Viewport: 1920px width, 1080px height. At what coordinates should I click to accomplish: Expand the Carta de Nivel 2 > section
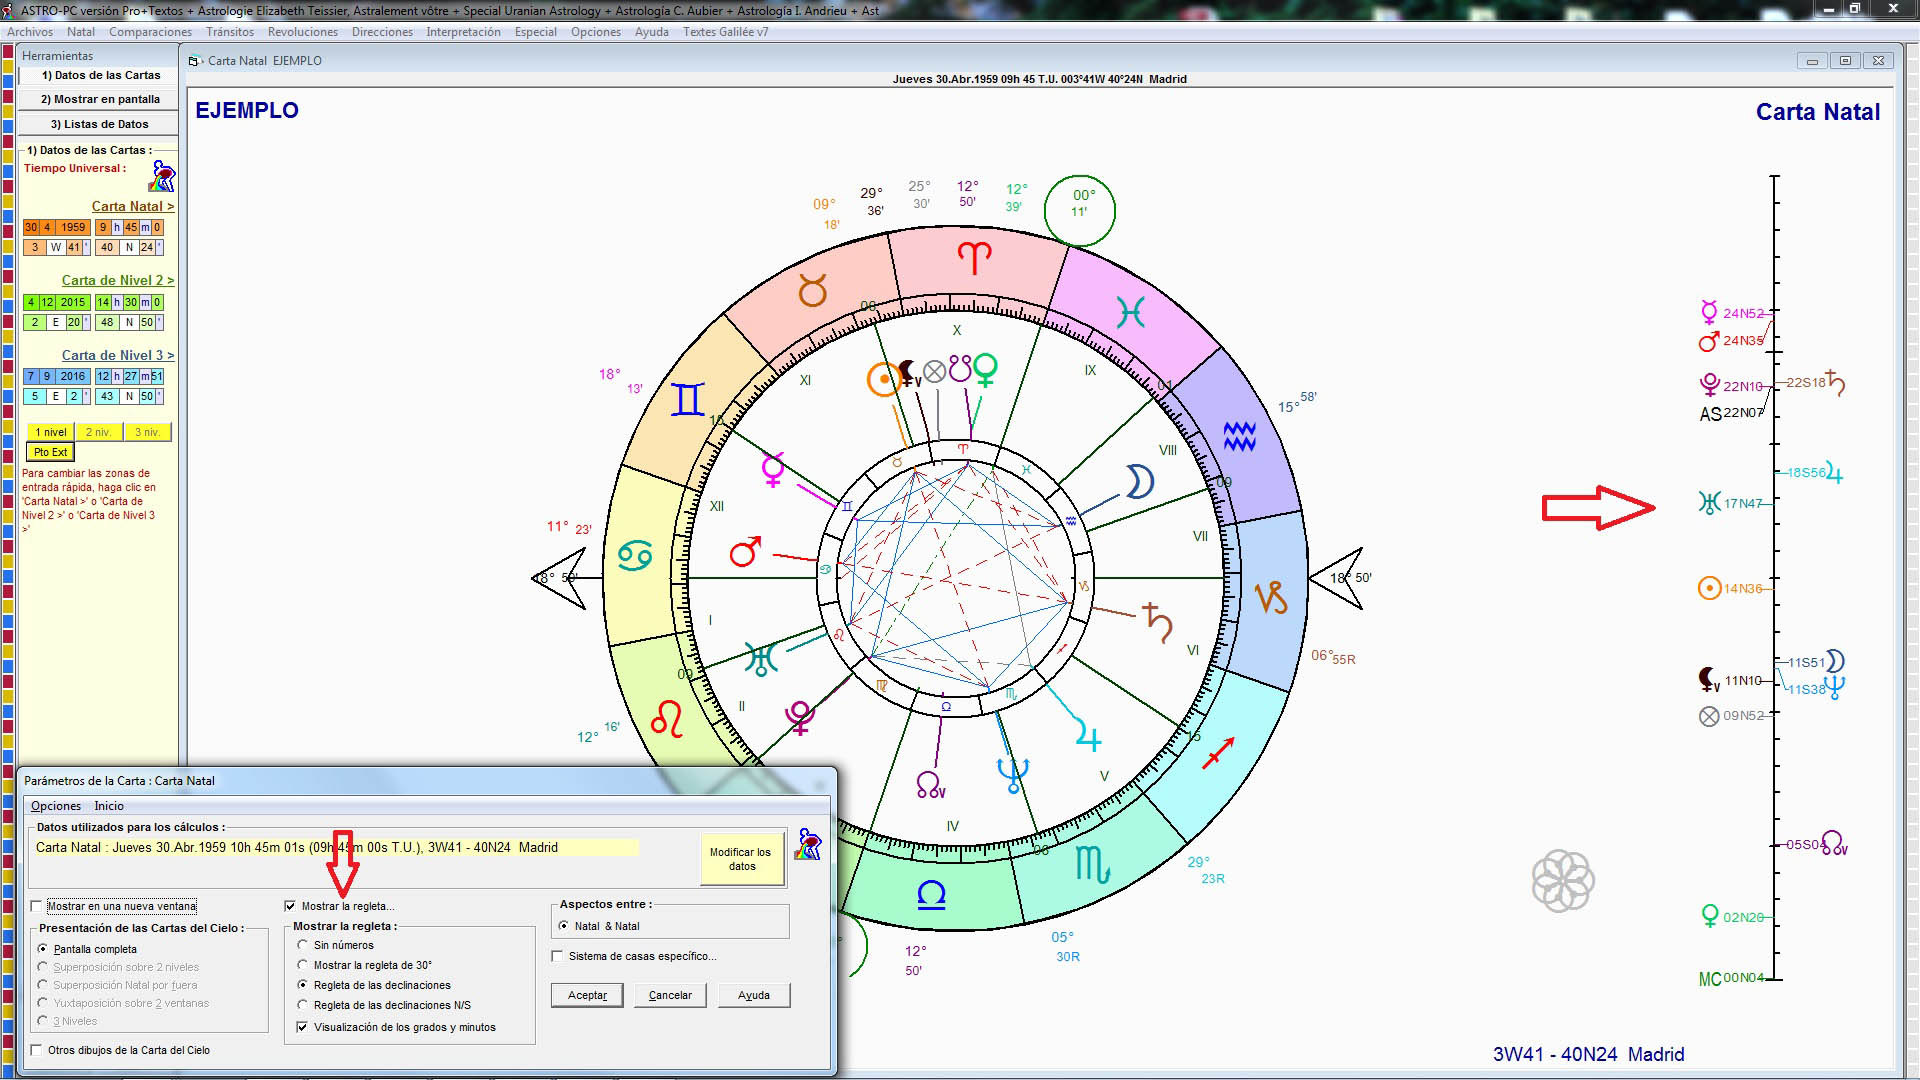click(117, 280)
